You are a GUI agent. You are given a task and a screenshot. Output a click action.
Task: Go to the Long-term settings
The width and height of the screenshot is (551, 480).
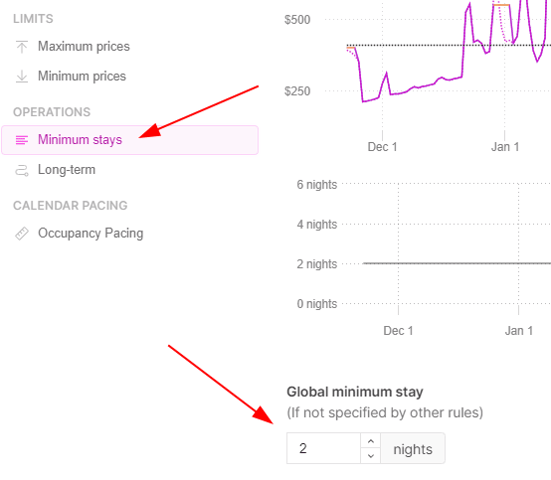(x=66, y=170)
